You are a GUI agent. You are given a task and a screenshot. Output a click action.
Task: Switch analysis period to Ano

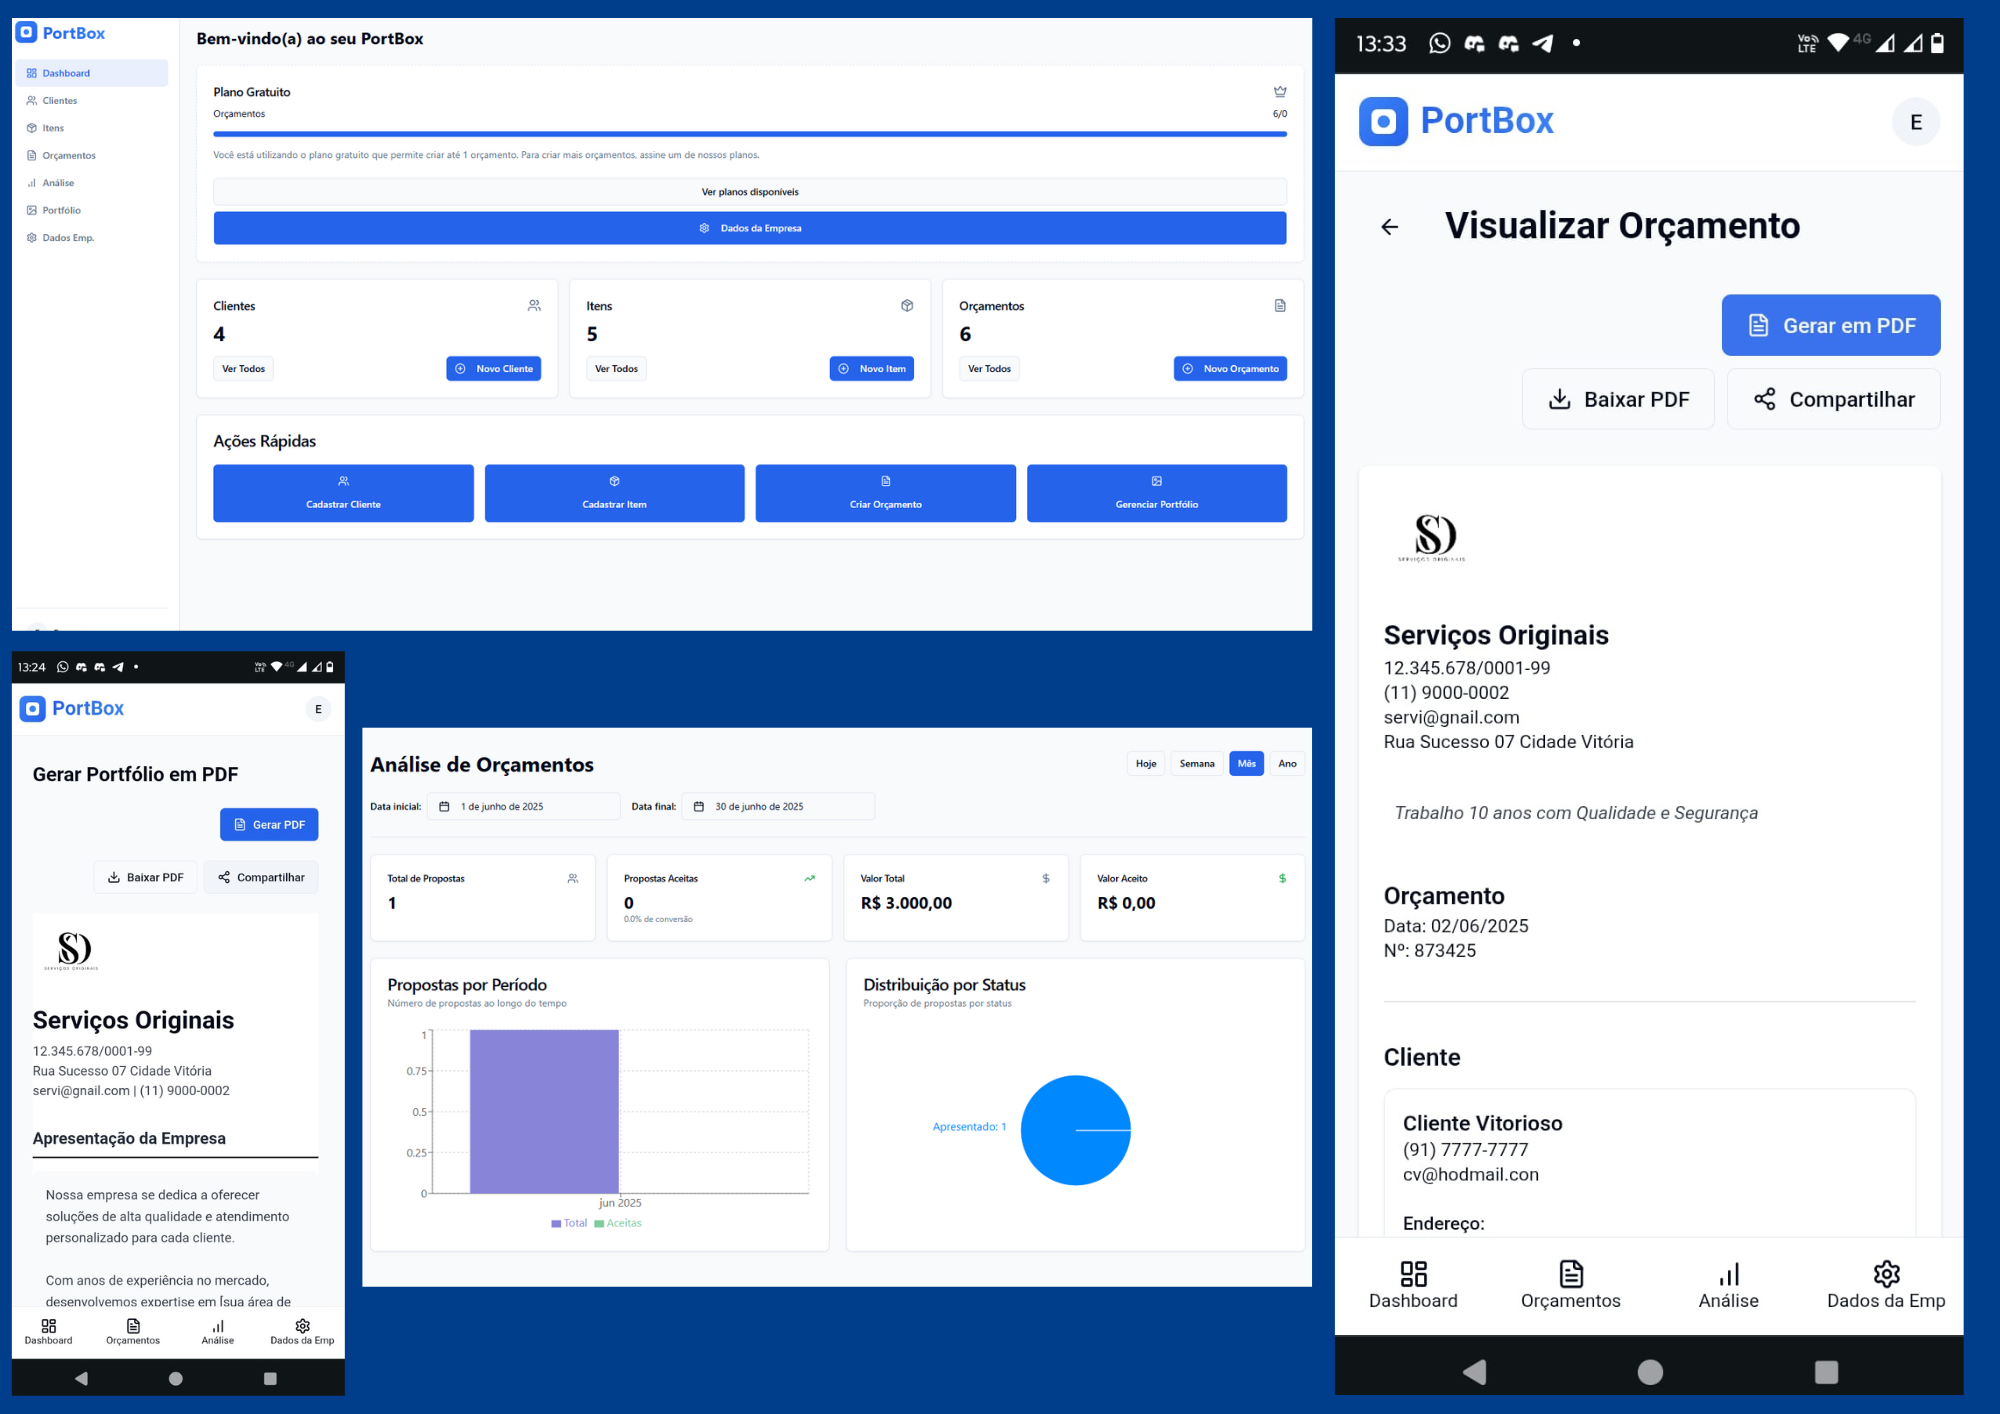click(1287, 764)
